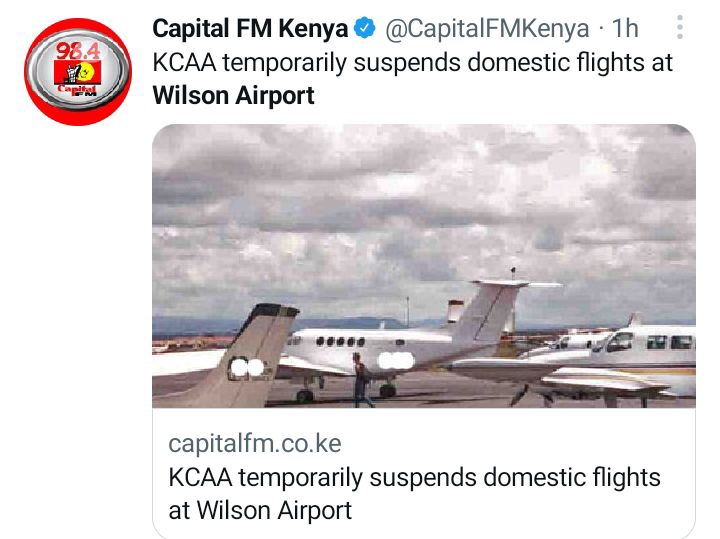Open the three-dot more options menu
This screenshot has width=720, height=539.
pyautogui.click(x=680, y=27)
